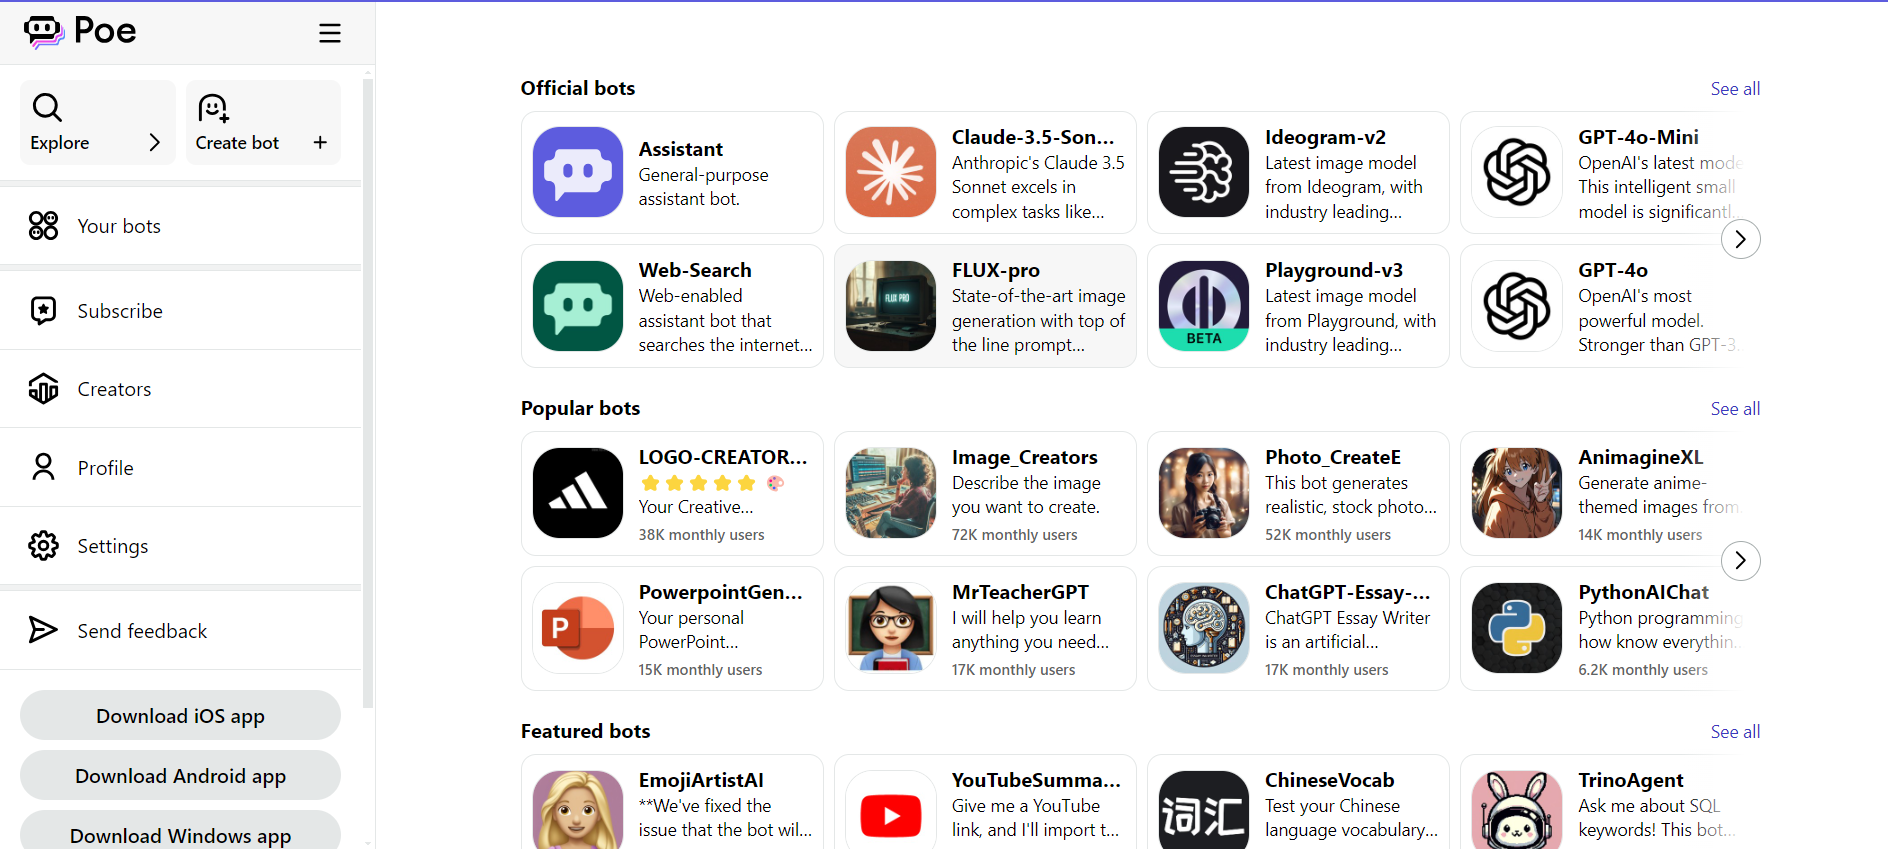Image resolution: width=1888 pixels, height=849 pixels.
Task: Click the Poe logo icon
Action: (x=44, y=32)
